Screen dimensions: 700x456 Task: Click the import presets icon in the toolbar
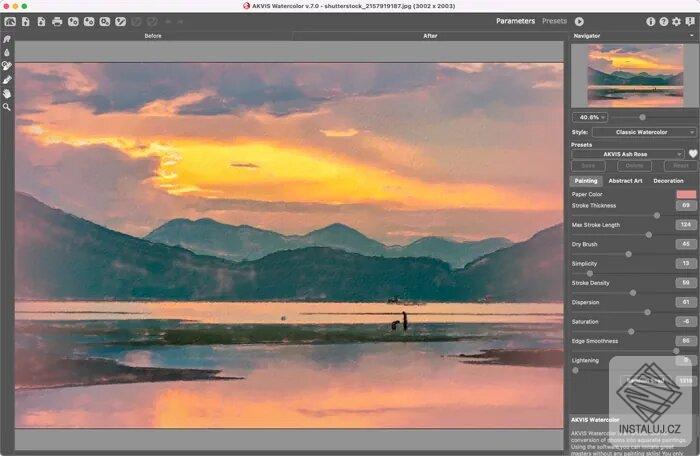point(73,21)
